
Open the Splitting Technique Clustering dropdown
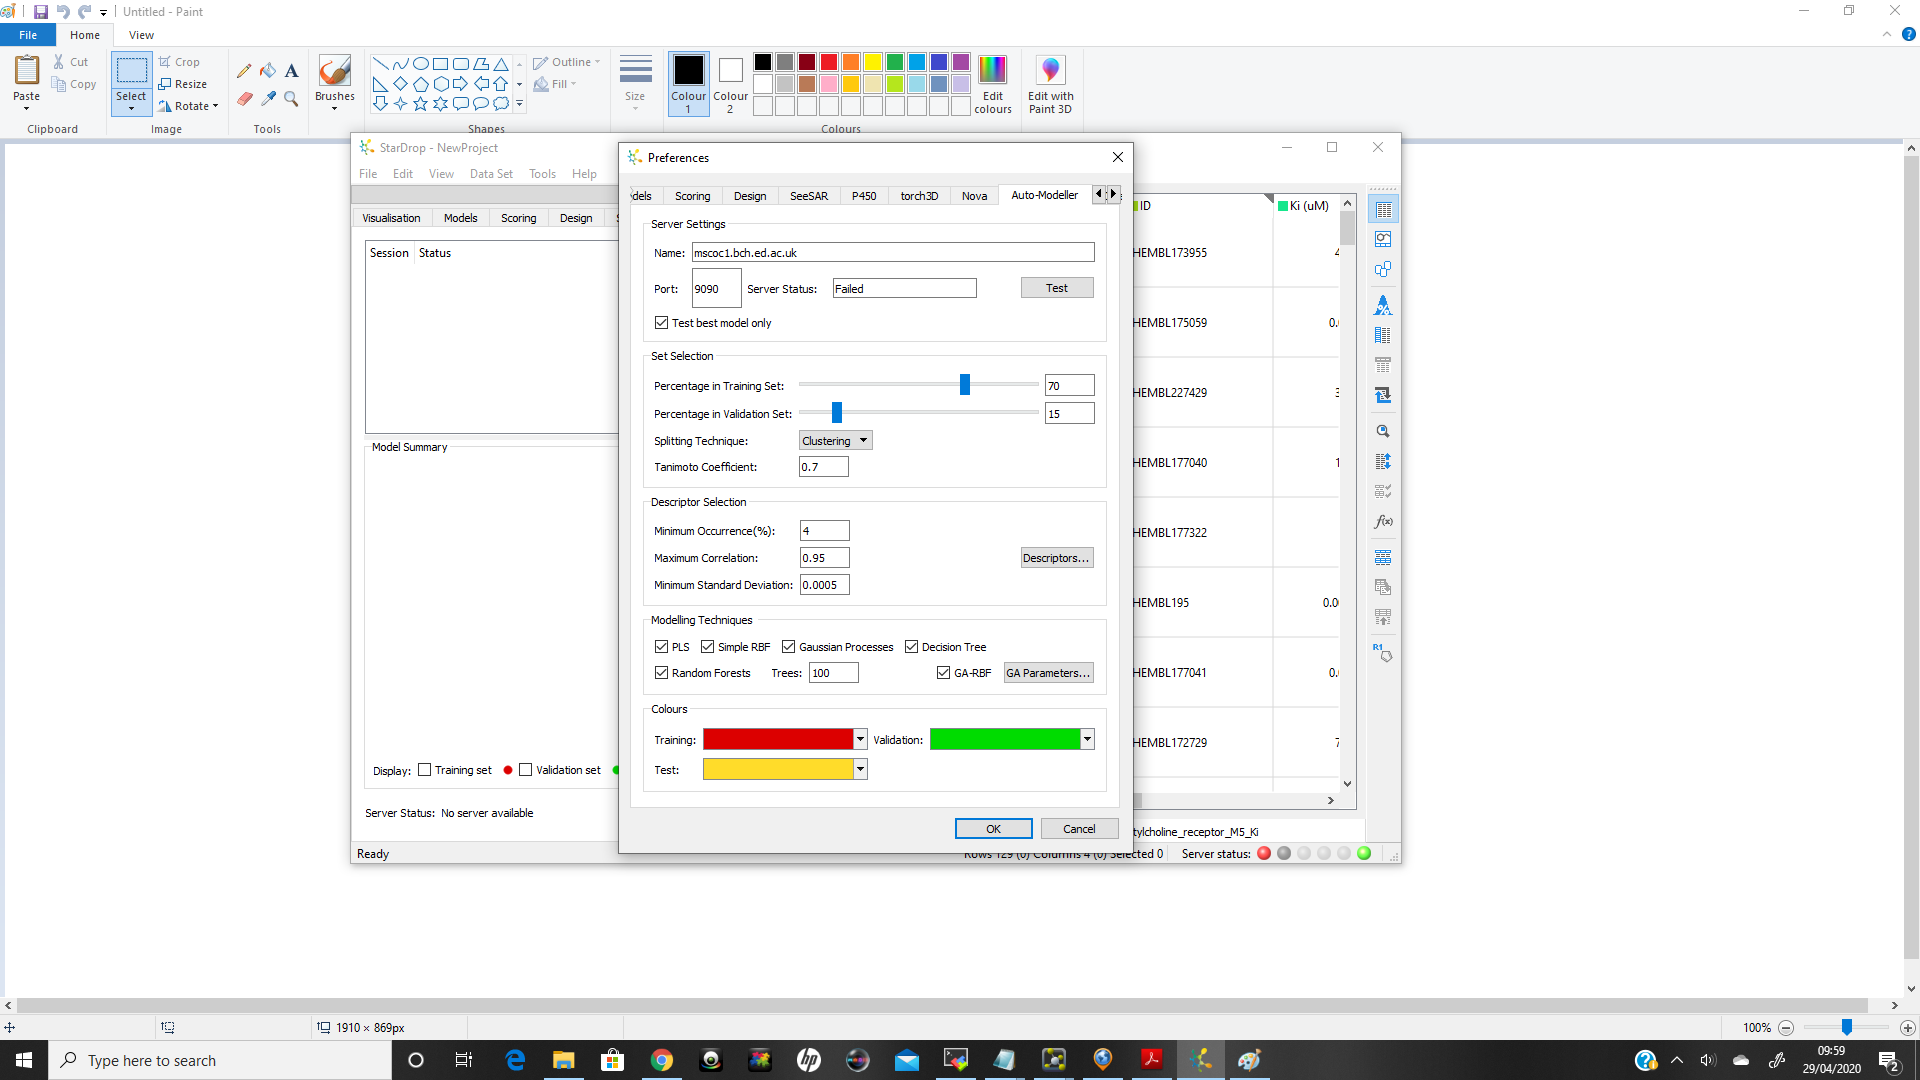point(836,441)
